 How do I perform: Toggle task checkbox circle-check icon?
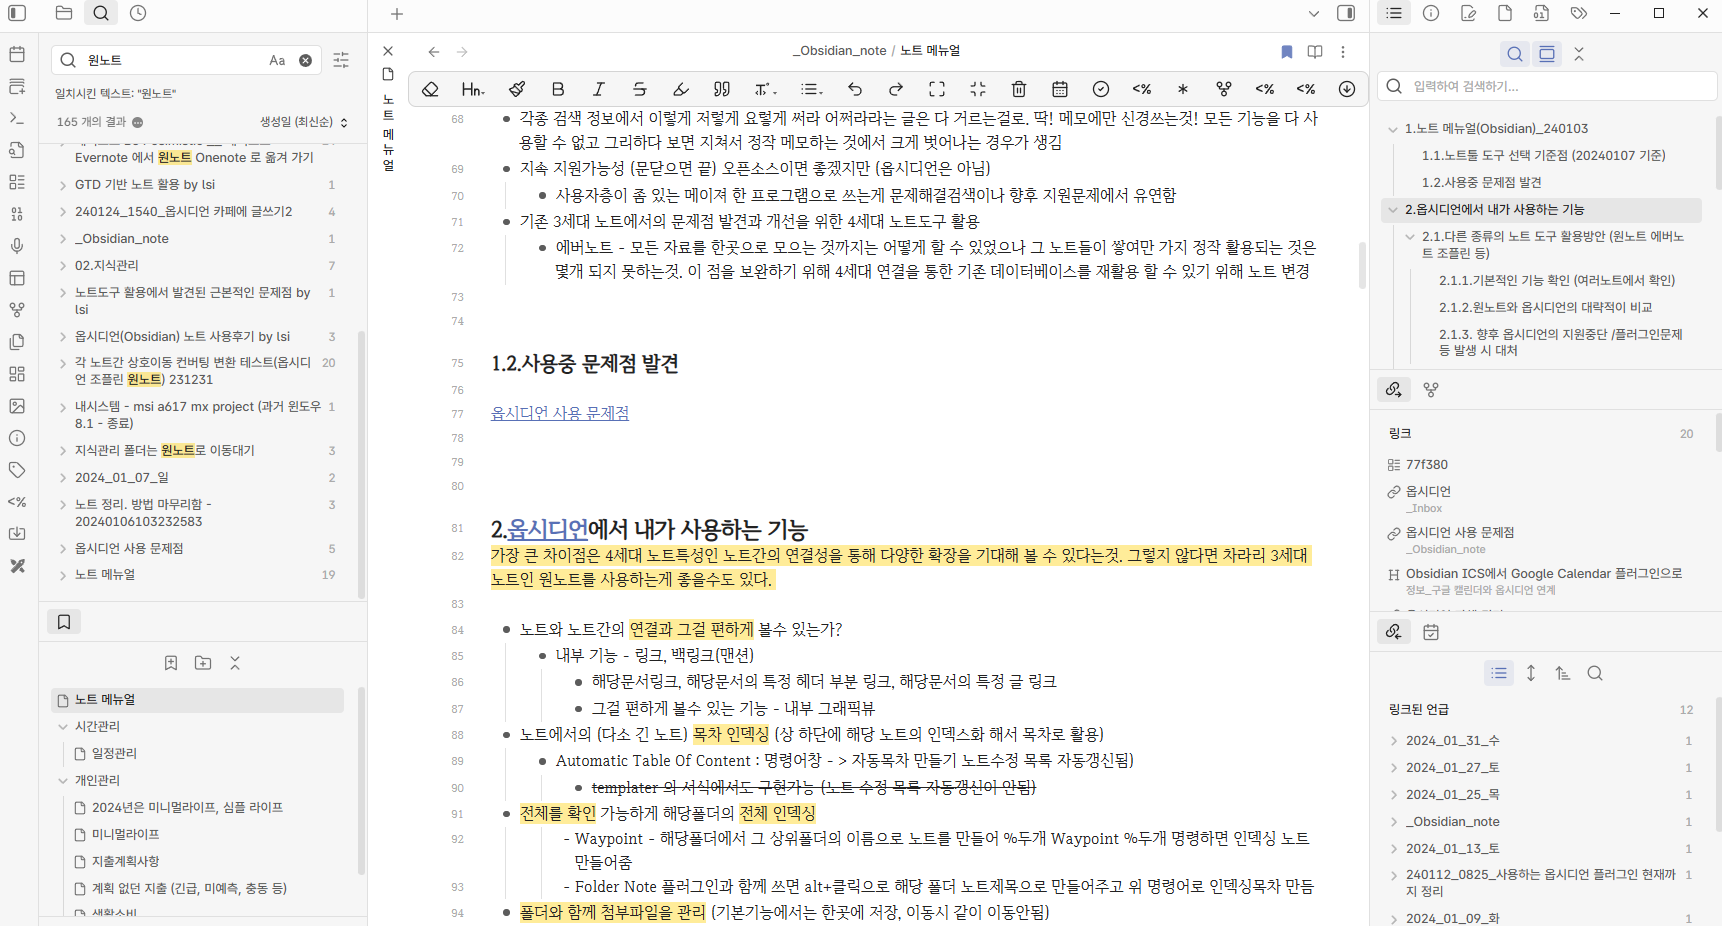pos(1101,89)
